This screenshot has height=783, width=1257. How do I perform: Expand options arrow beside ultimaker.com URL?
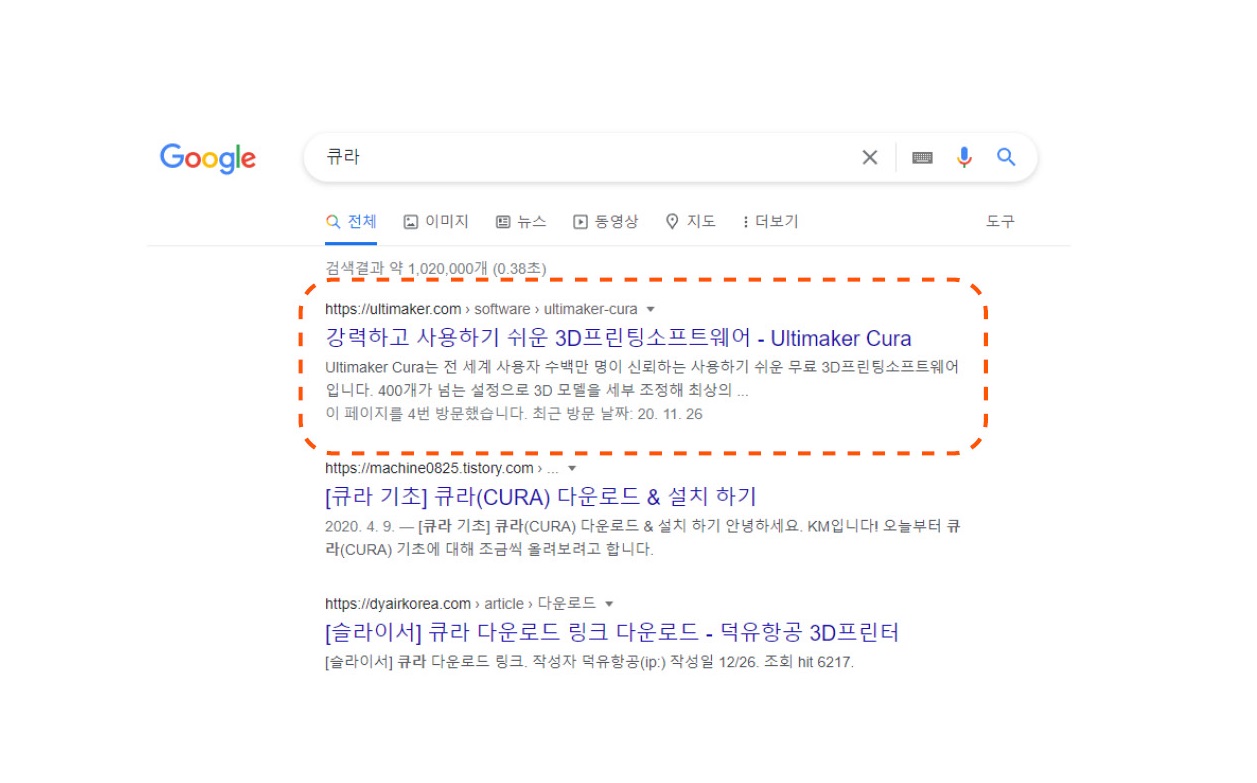tap(650, 310)
